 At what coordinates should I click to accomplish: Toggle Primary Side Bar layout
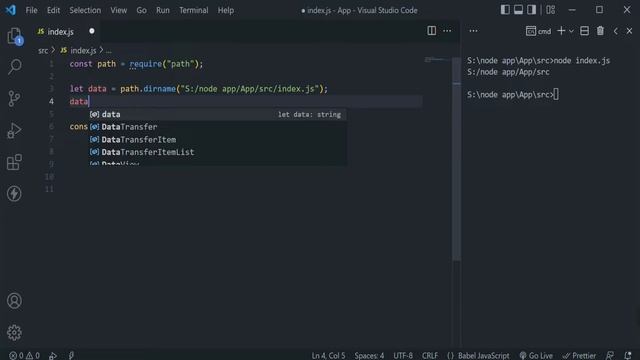click(505, 10)
